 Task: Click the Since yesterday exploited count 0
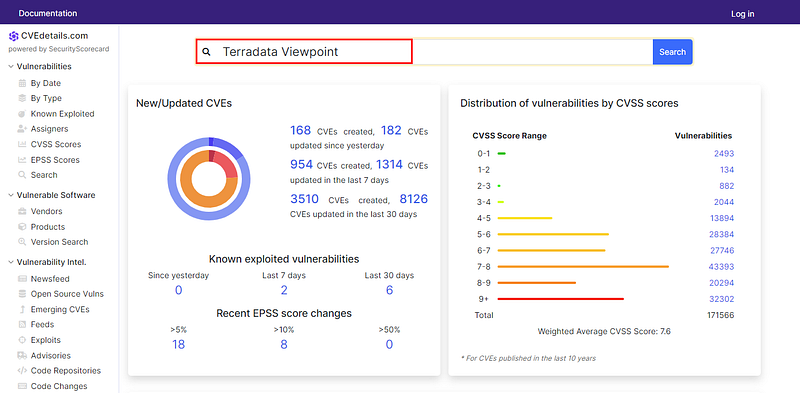pos(179,290)
